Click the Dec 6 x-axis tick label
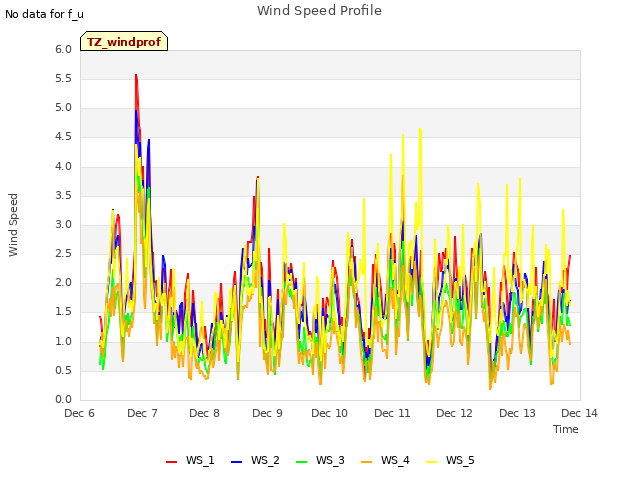The height and width of the screenshot is (480, 640). 79,413
